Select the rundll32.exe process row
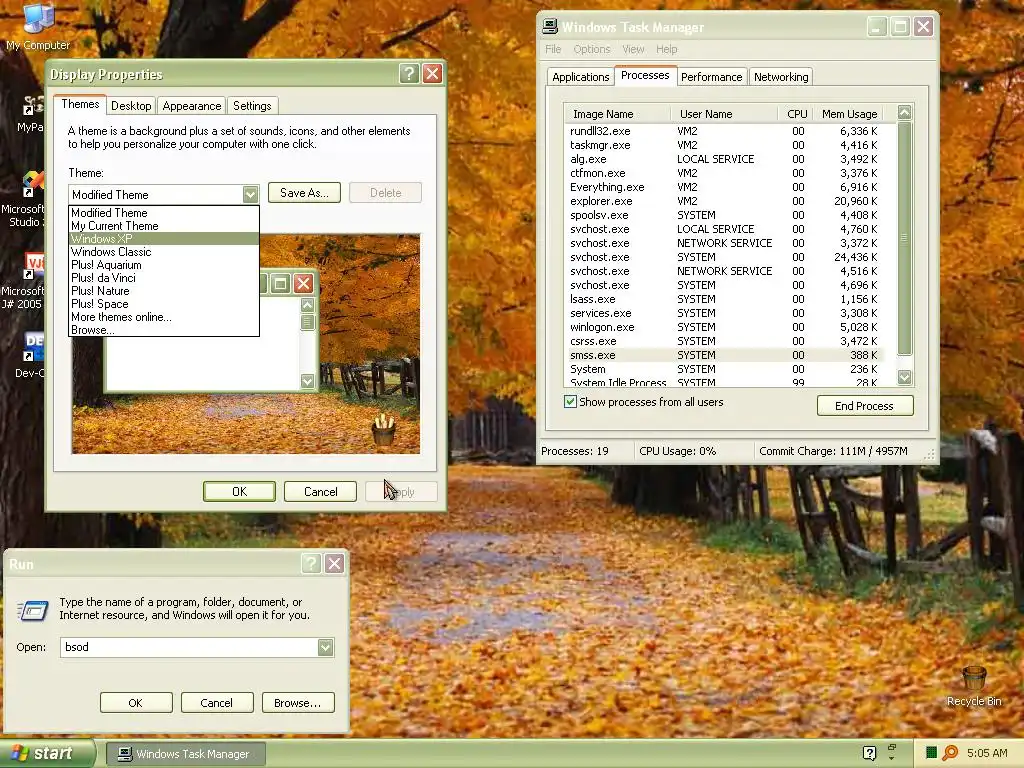The width and height of the screenshot is (1024, 768). point(724,131)
